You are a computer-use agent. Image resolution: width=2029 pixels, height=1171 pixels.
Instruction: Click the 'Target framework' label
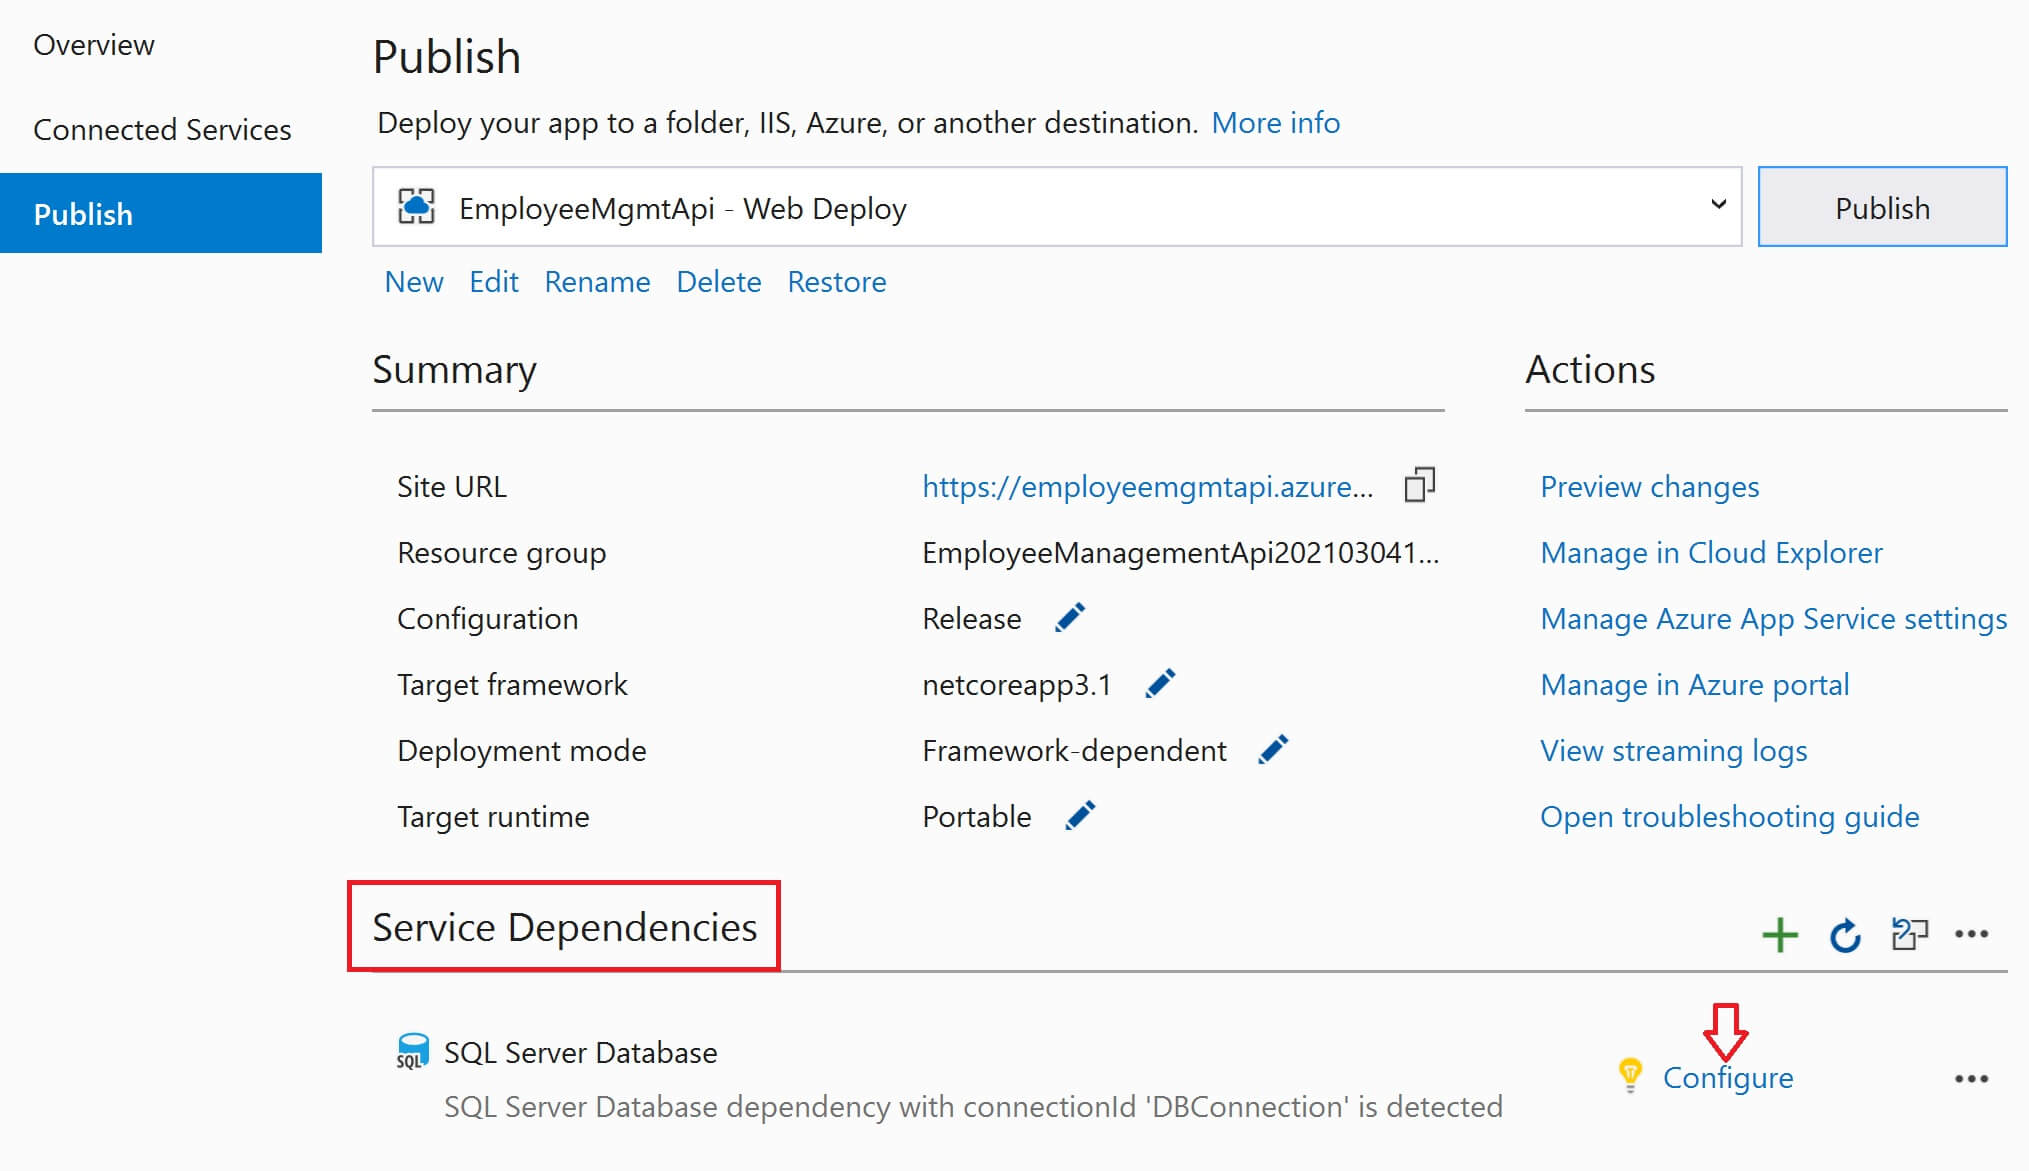point(512,685)
